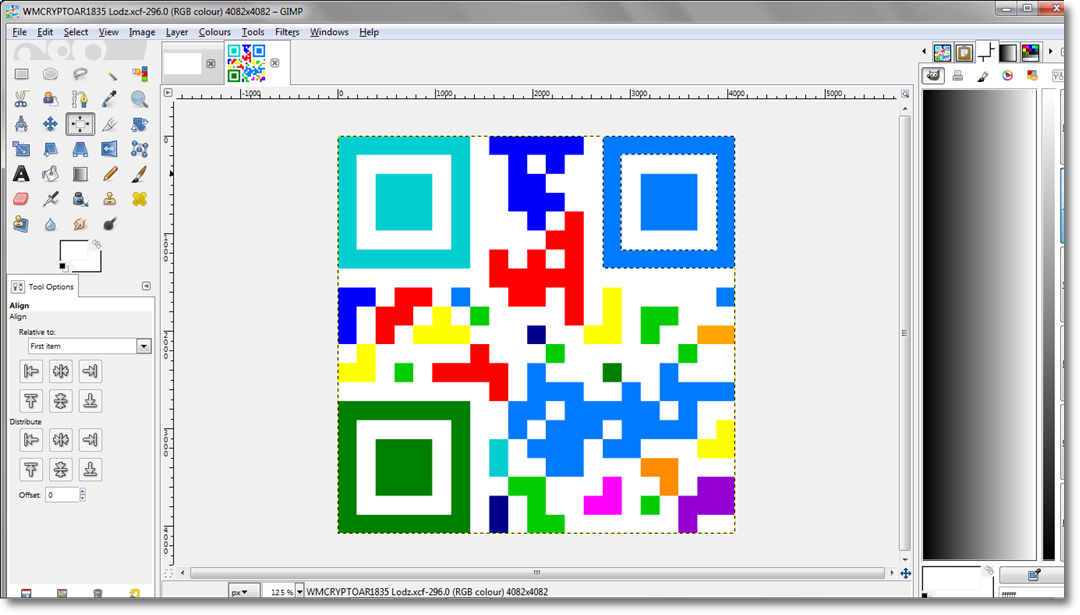Select the Text tool
The image size is (1080, 615).
(21, 174)
